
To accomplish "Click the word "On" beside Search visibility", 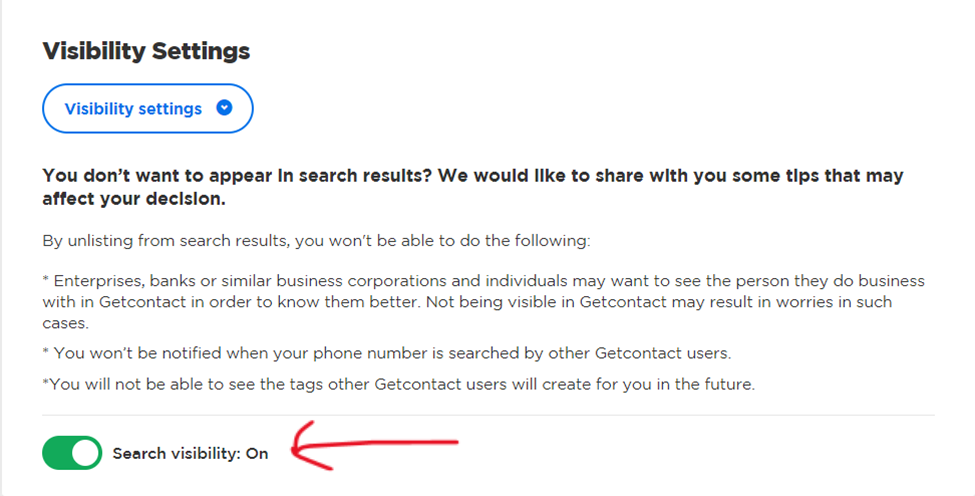I will pos(257,454).
